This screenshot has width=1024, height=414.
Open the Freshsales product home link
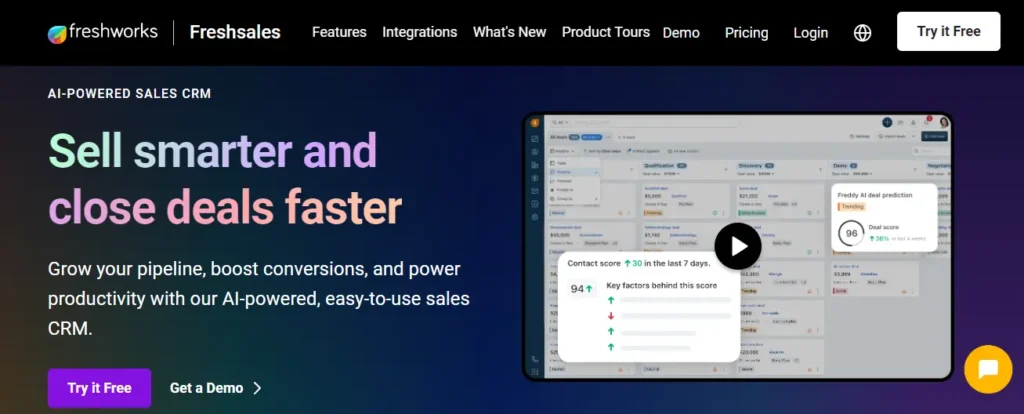tap(235, 32)
